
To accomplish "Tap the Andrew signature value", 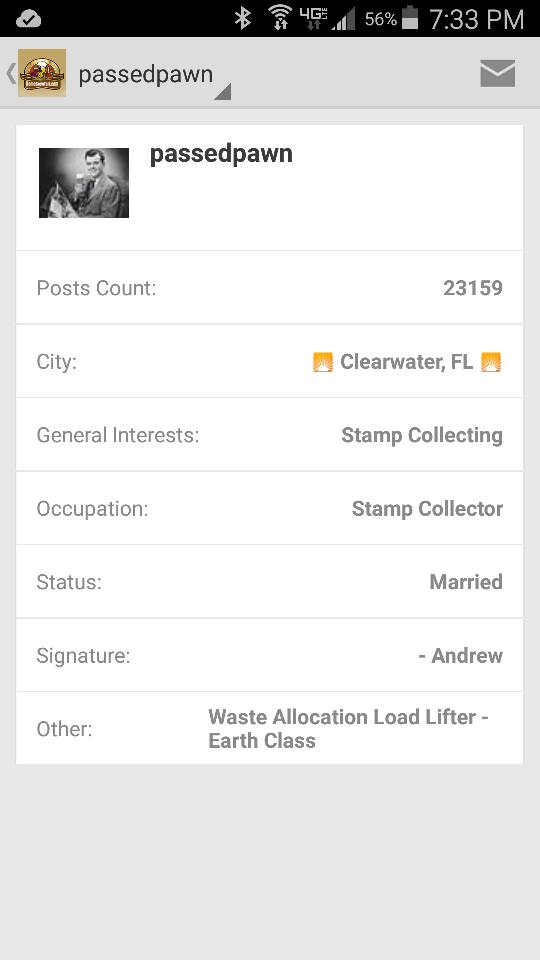I will tap(460, 656).
